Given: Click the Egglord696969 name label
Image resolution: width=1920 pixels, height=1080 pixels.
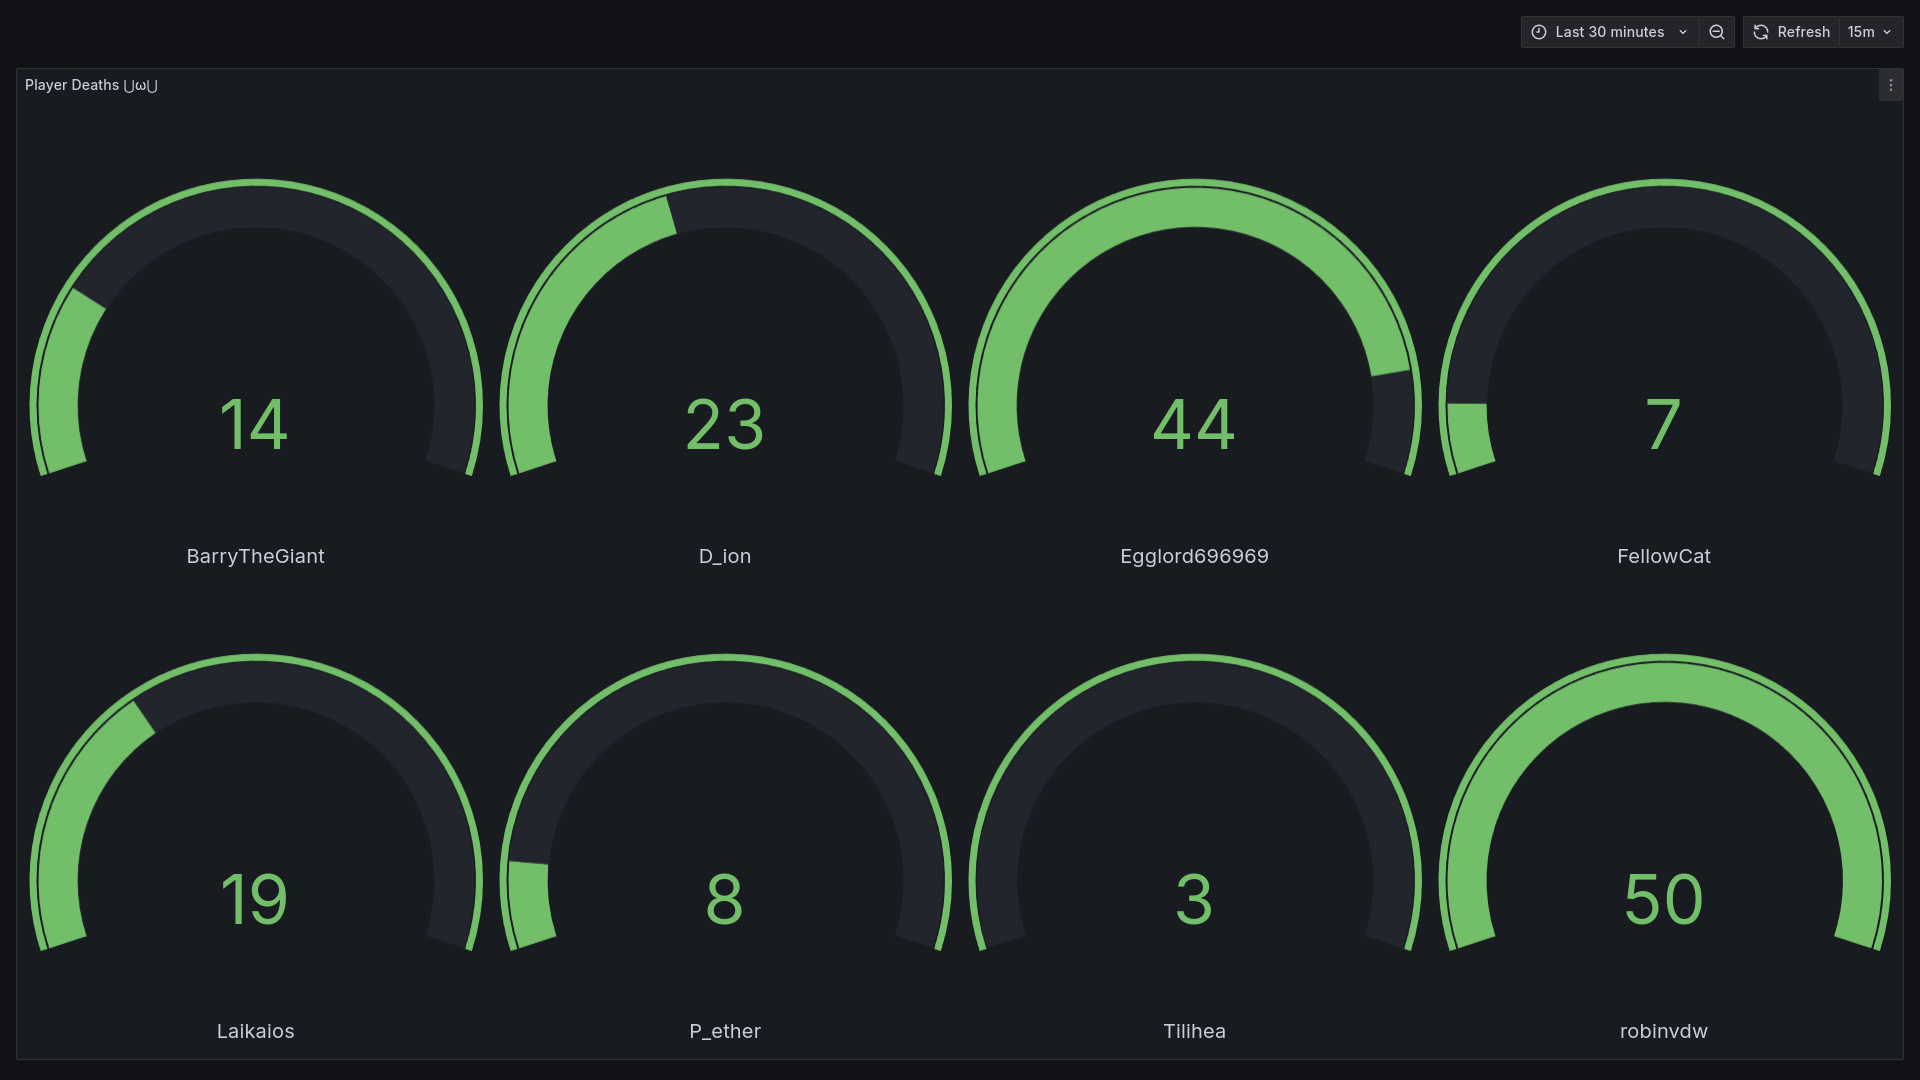Looking at the screenshot, I should 1194,556.
